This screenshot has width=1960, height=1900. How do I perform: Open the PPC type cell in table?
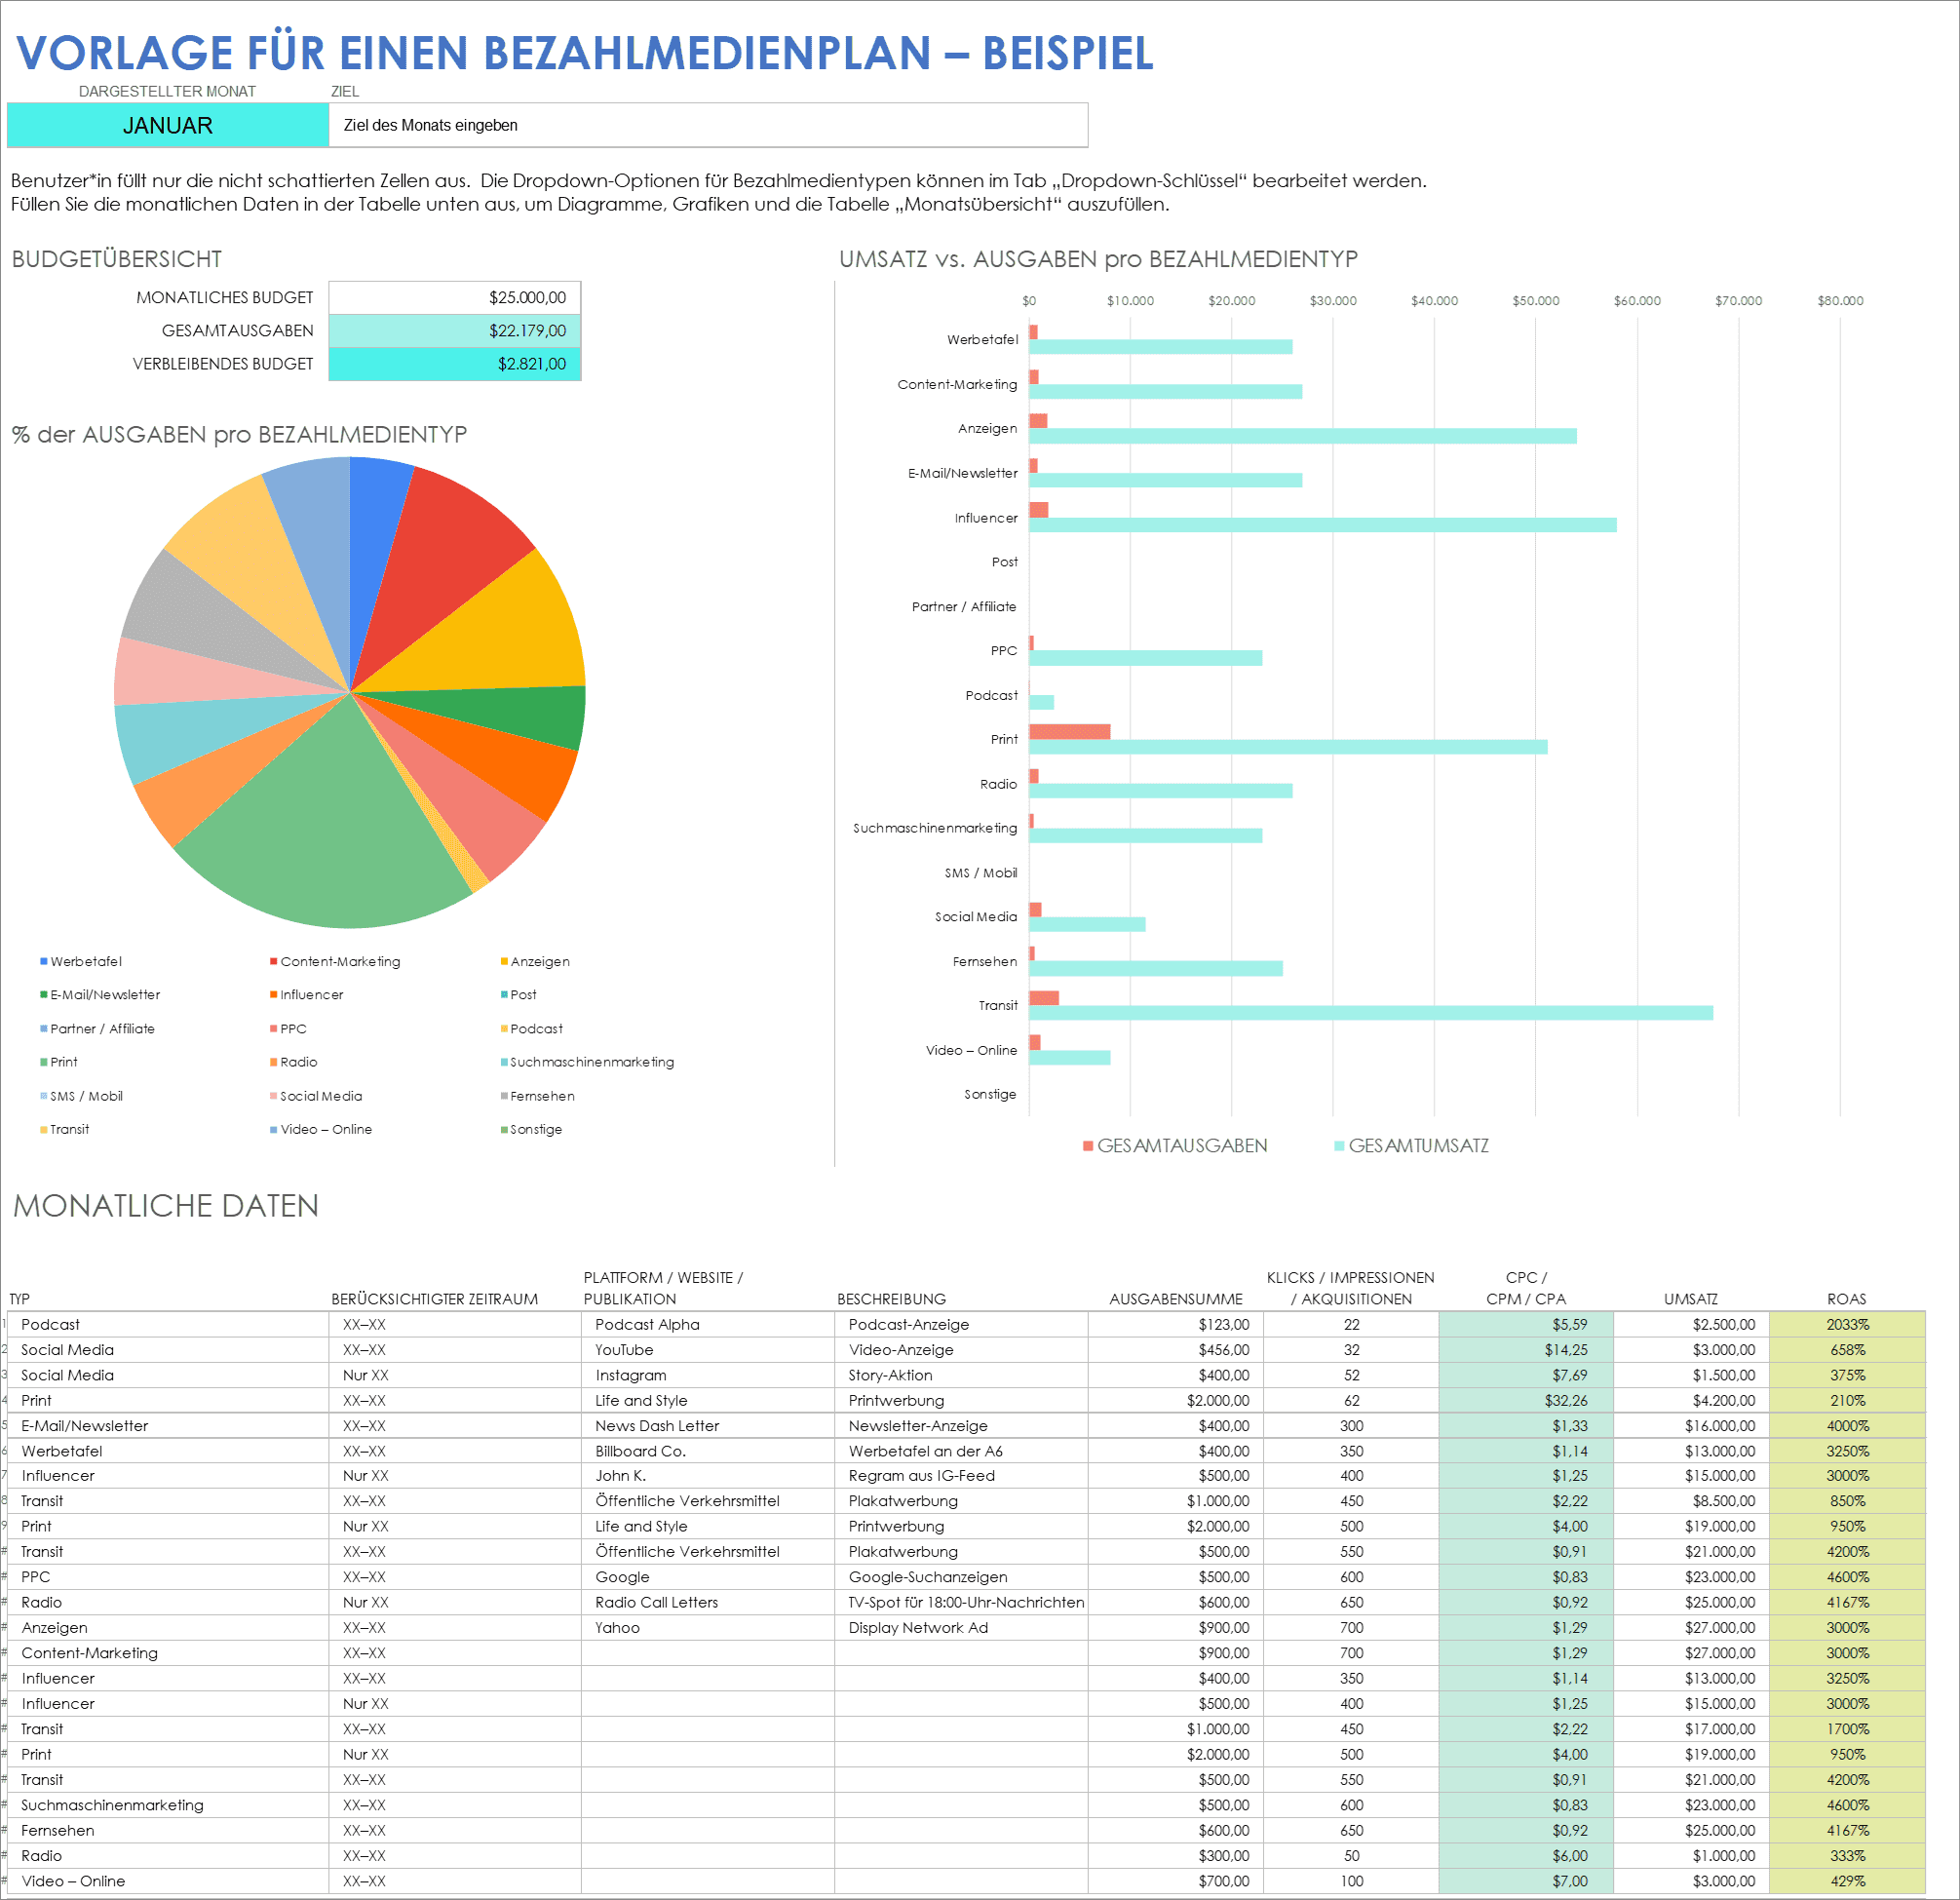(x=168, y=1577)
